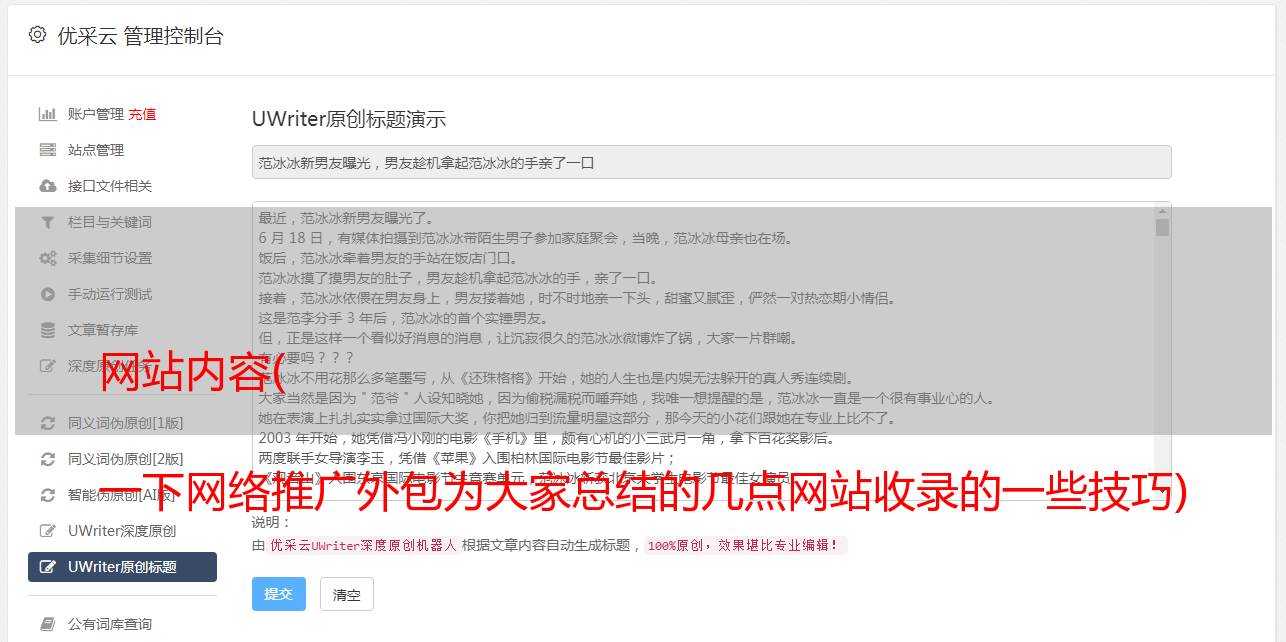Click the bar chart icon for 账户管理
Screen dimensions: 1286x642
[47, 114]
